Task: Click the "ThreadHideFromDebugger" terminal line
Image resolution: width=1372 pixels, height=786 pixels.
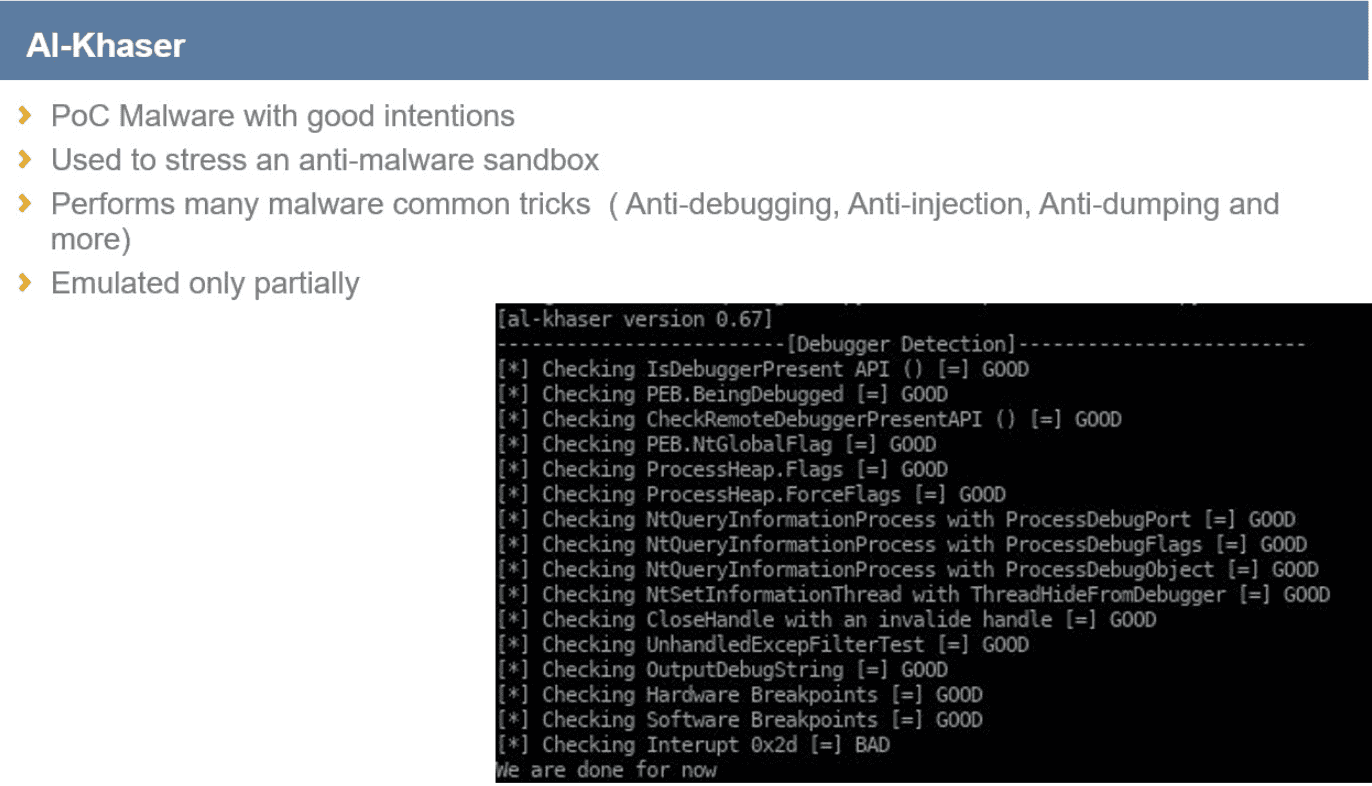Action: tap(913, 595)
